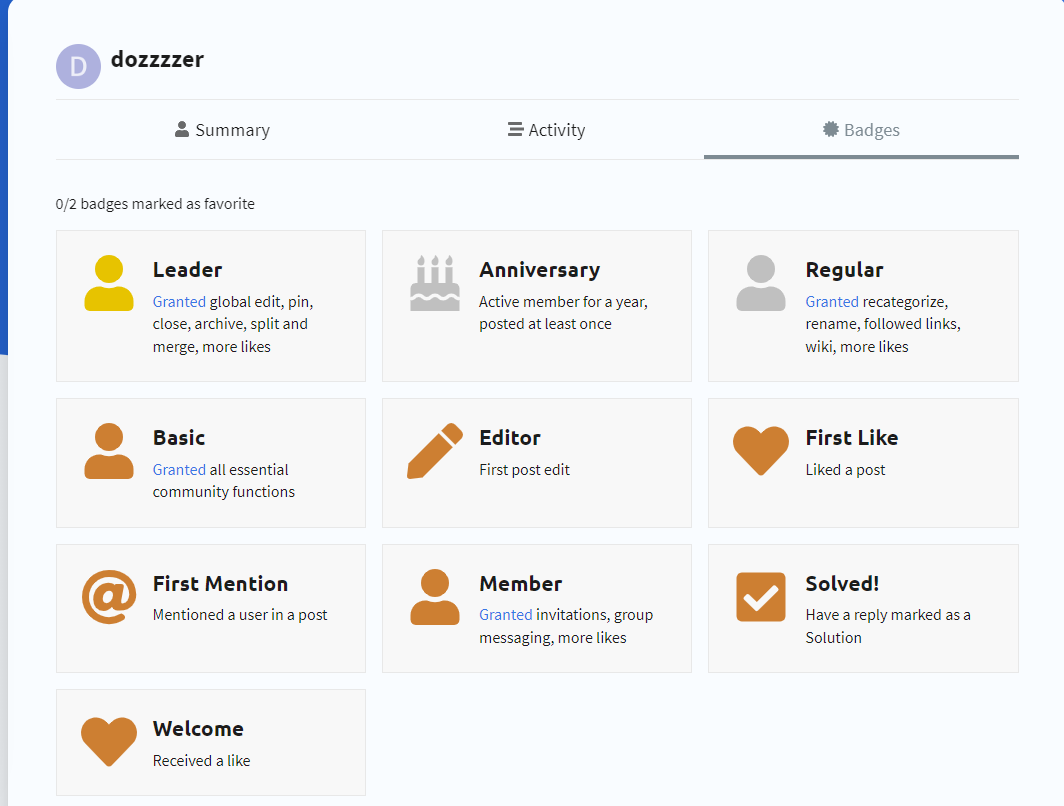The height and width of the screenshot is (806, 1064).
Task: Click the Basic badge person icon
Action: 109,451
